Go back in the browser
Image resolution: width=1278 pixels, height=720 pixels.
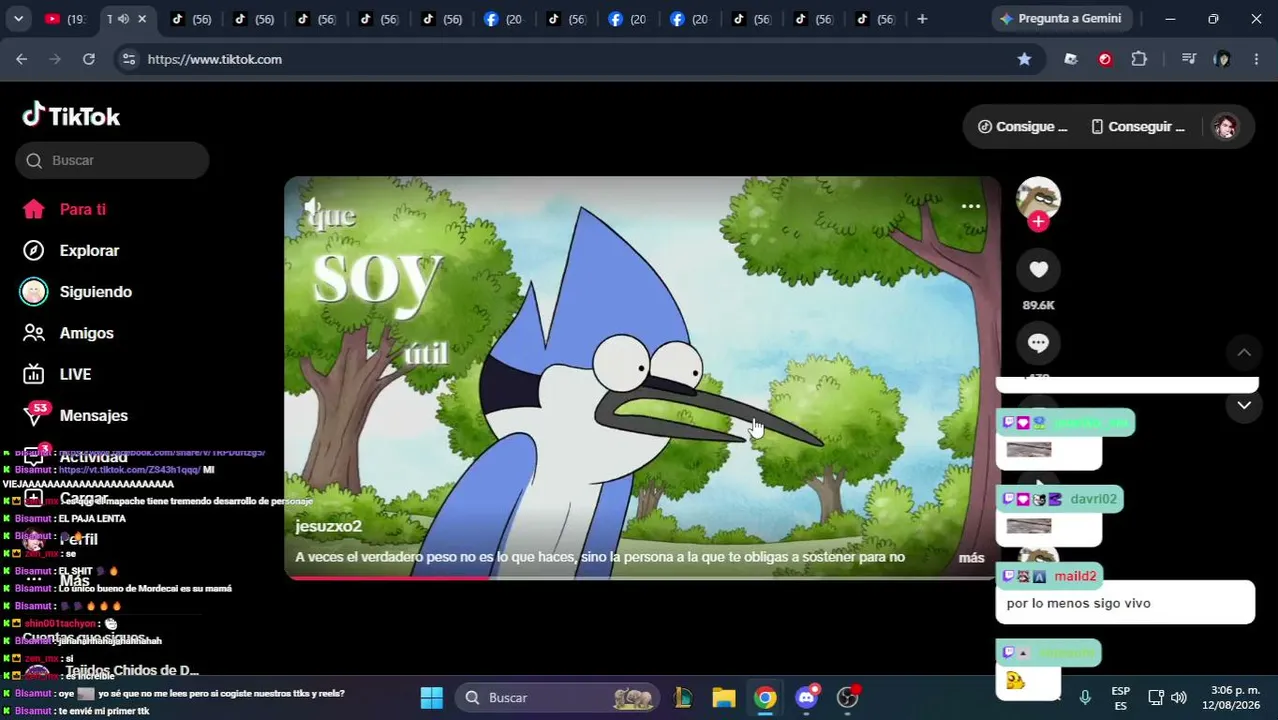pyautogui.click(x=22, y=59)
